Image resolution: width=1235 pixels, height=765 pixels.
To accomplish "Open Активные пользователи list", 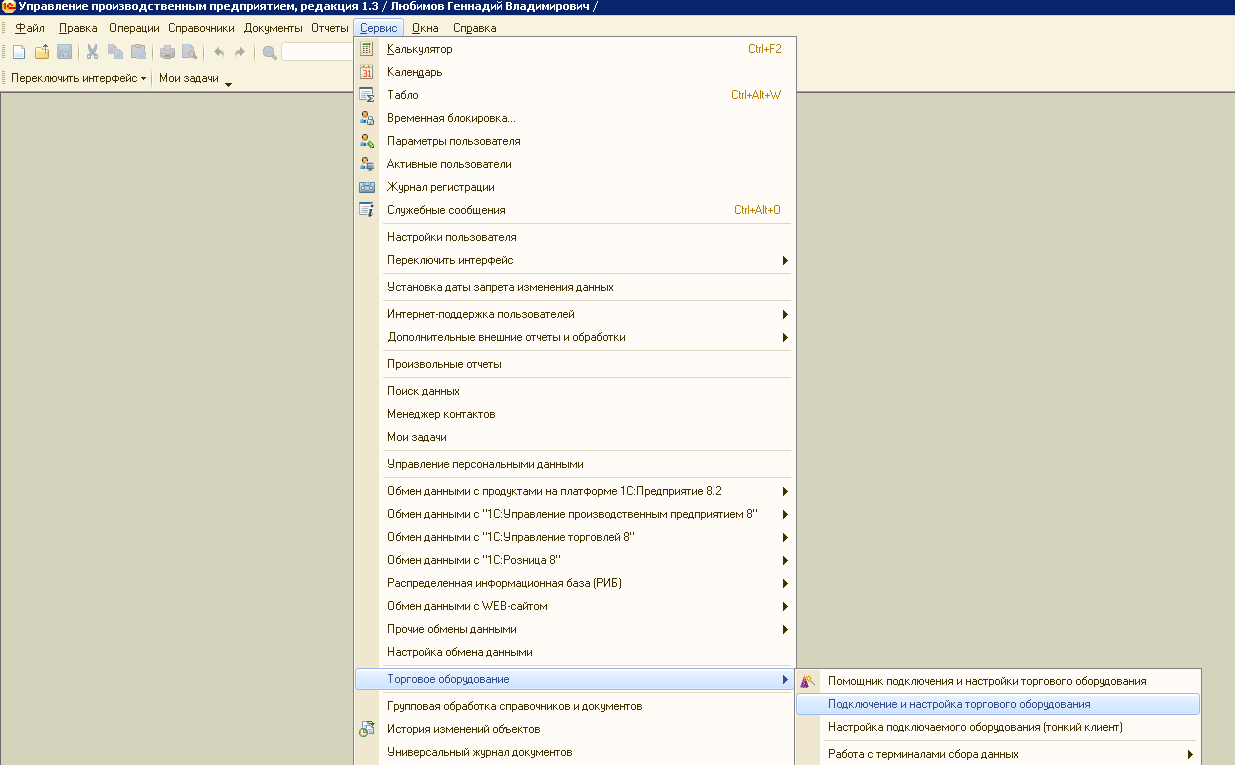I will click(449, 164).
